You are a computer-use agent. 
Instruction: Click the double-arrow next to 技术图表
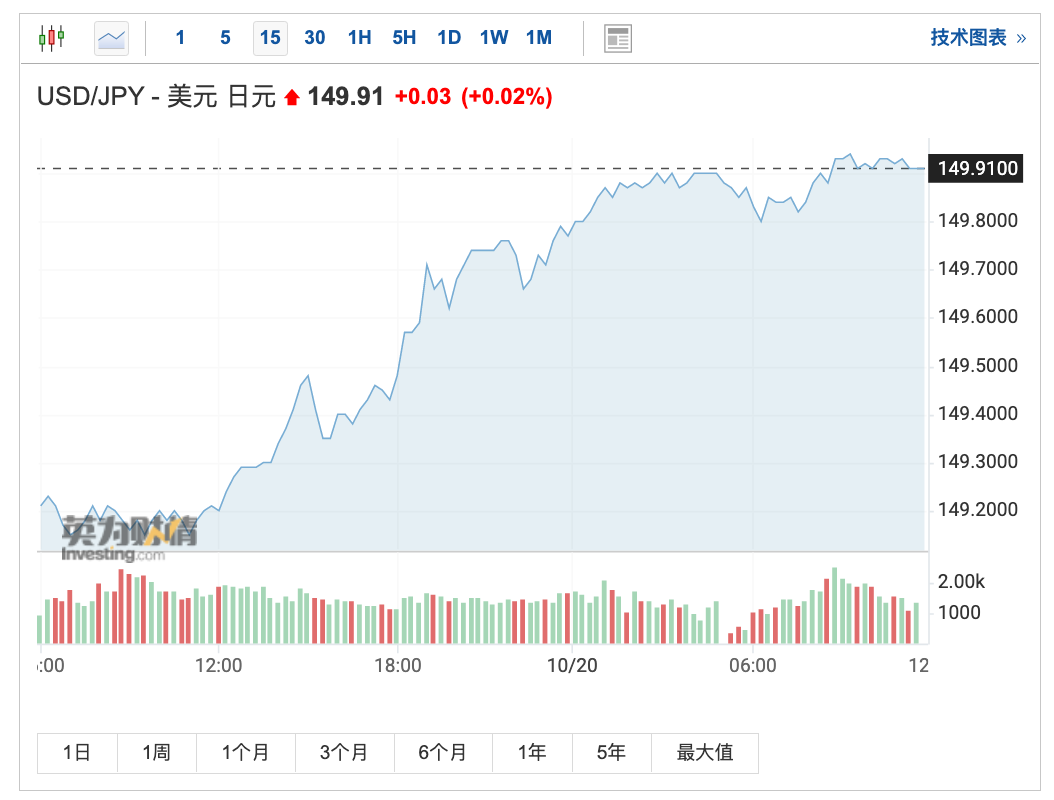[1021, 38]
